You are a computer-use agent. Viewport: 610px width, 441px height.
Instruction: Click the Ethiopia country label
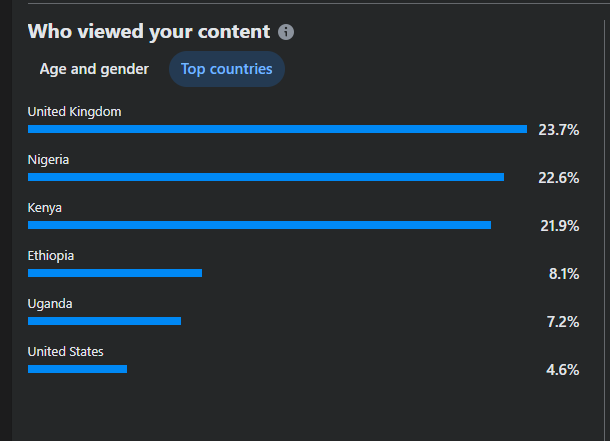click(x=51, y=256)
